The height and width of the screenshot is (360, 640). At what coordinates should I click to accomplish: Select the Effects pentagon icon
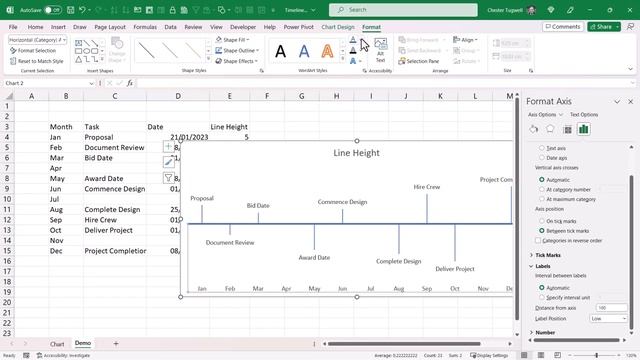tap(550, 129)
